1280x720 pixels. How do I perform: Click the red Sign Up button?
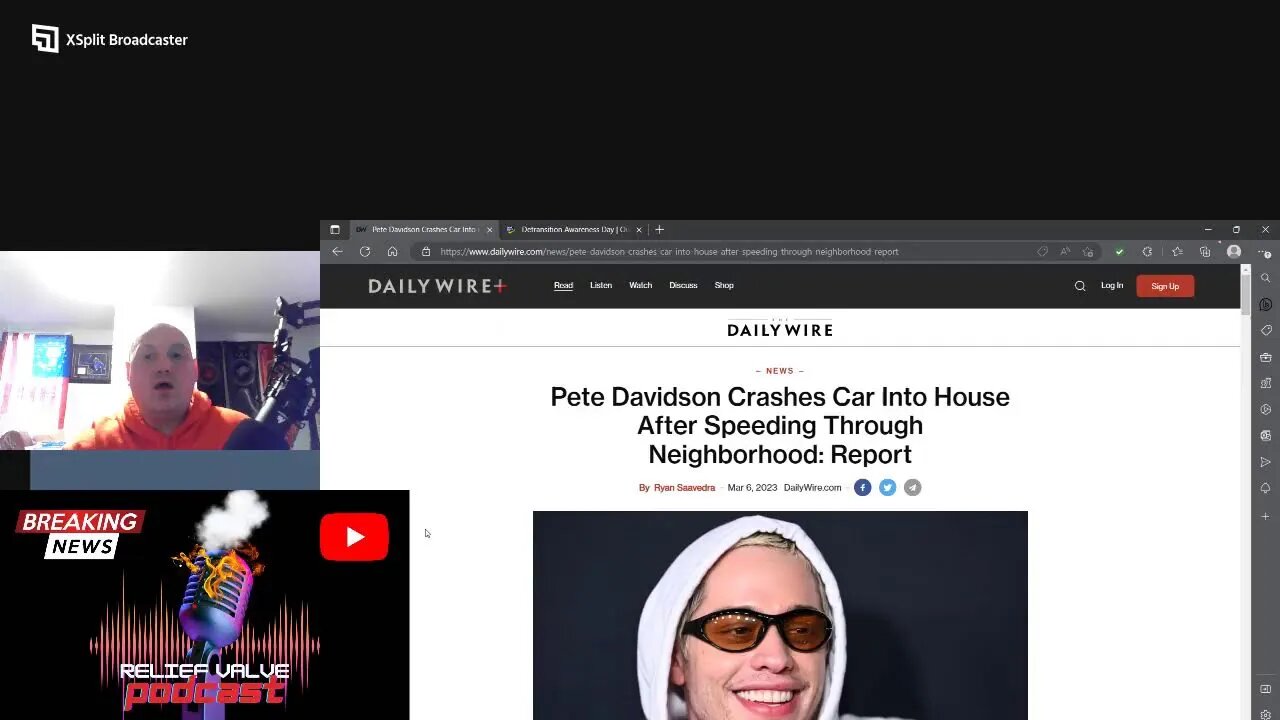click(1165, 286)
